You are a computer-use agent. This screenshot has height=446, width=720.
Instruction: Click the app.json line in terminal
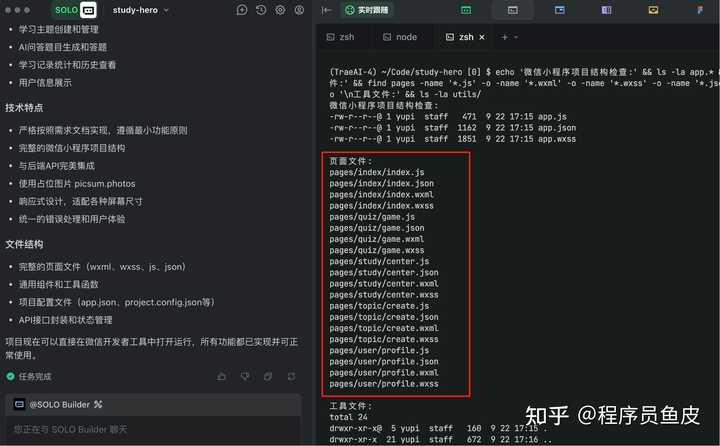452,128
